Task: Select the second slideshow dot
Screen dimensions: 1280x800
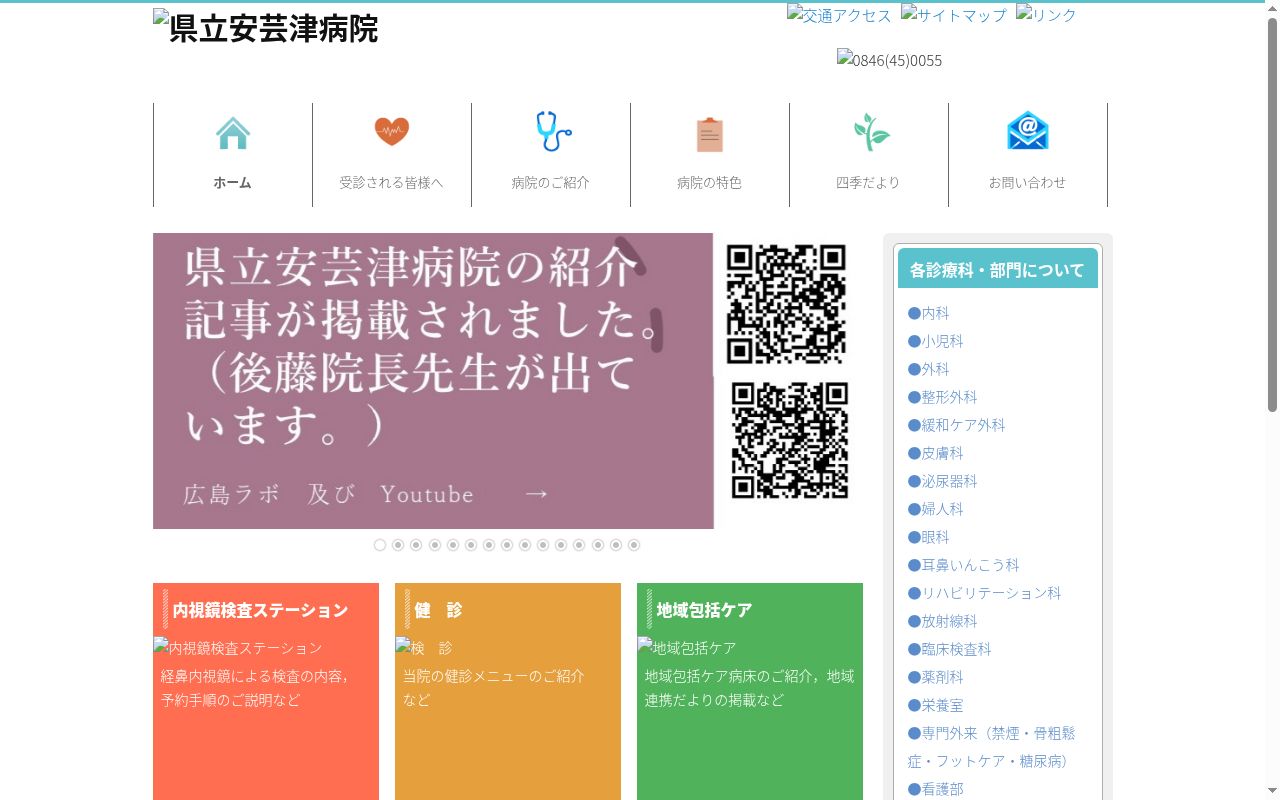Action: pos(398,545)
